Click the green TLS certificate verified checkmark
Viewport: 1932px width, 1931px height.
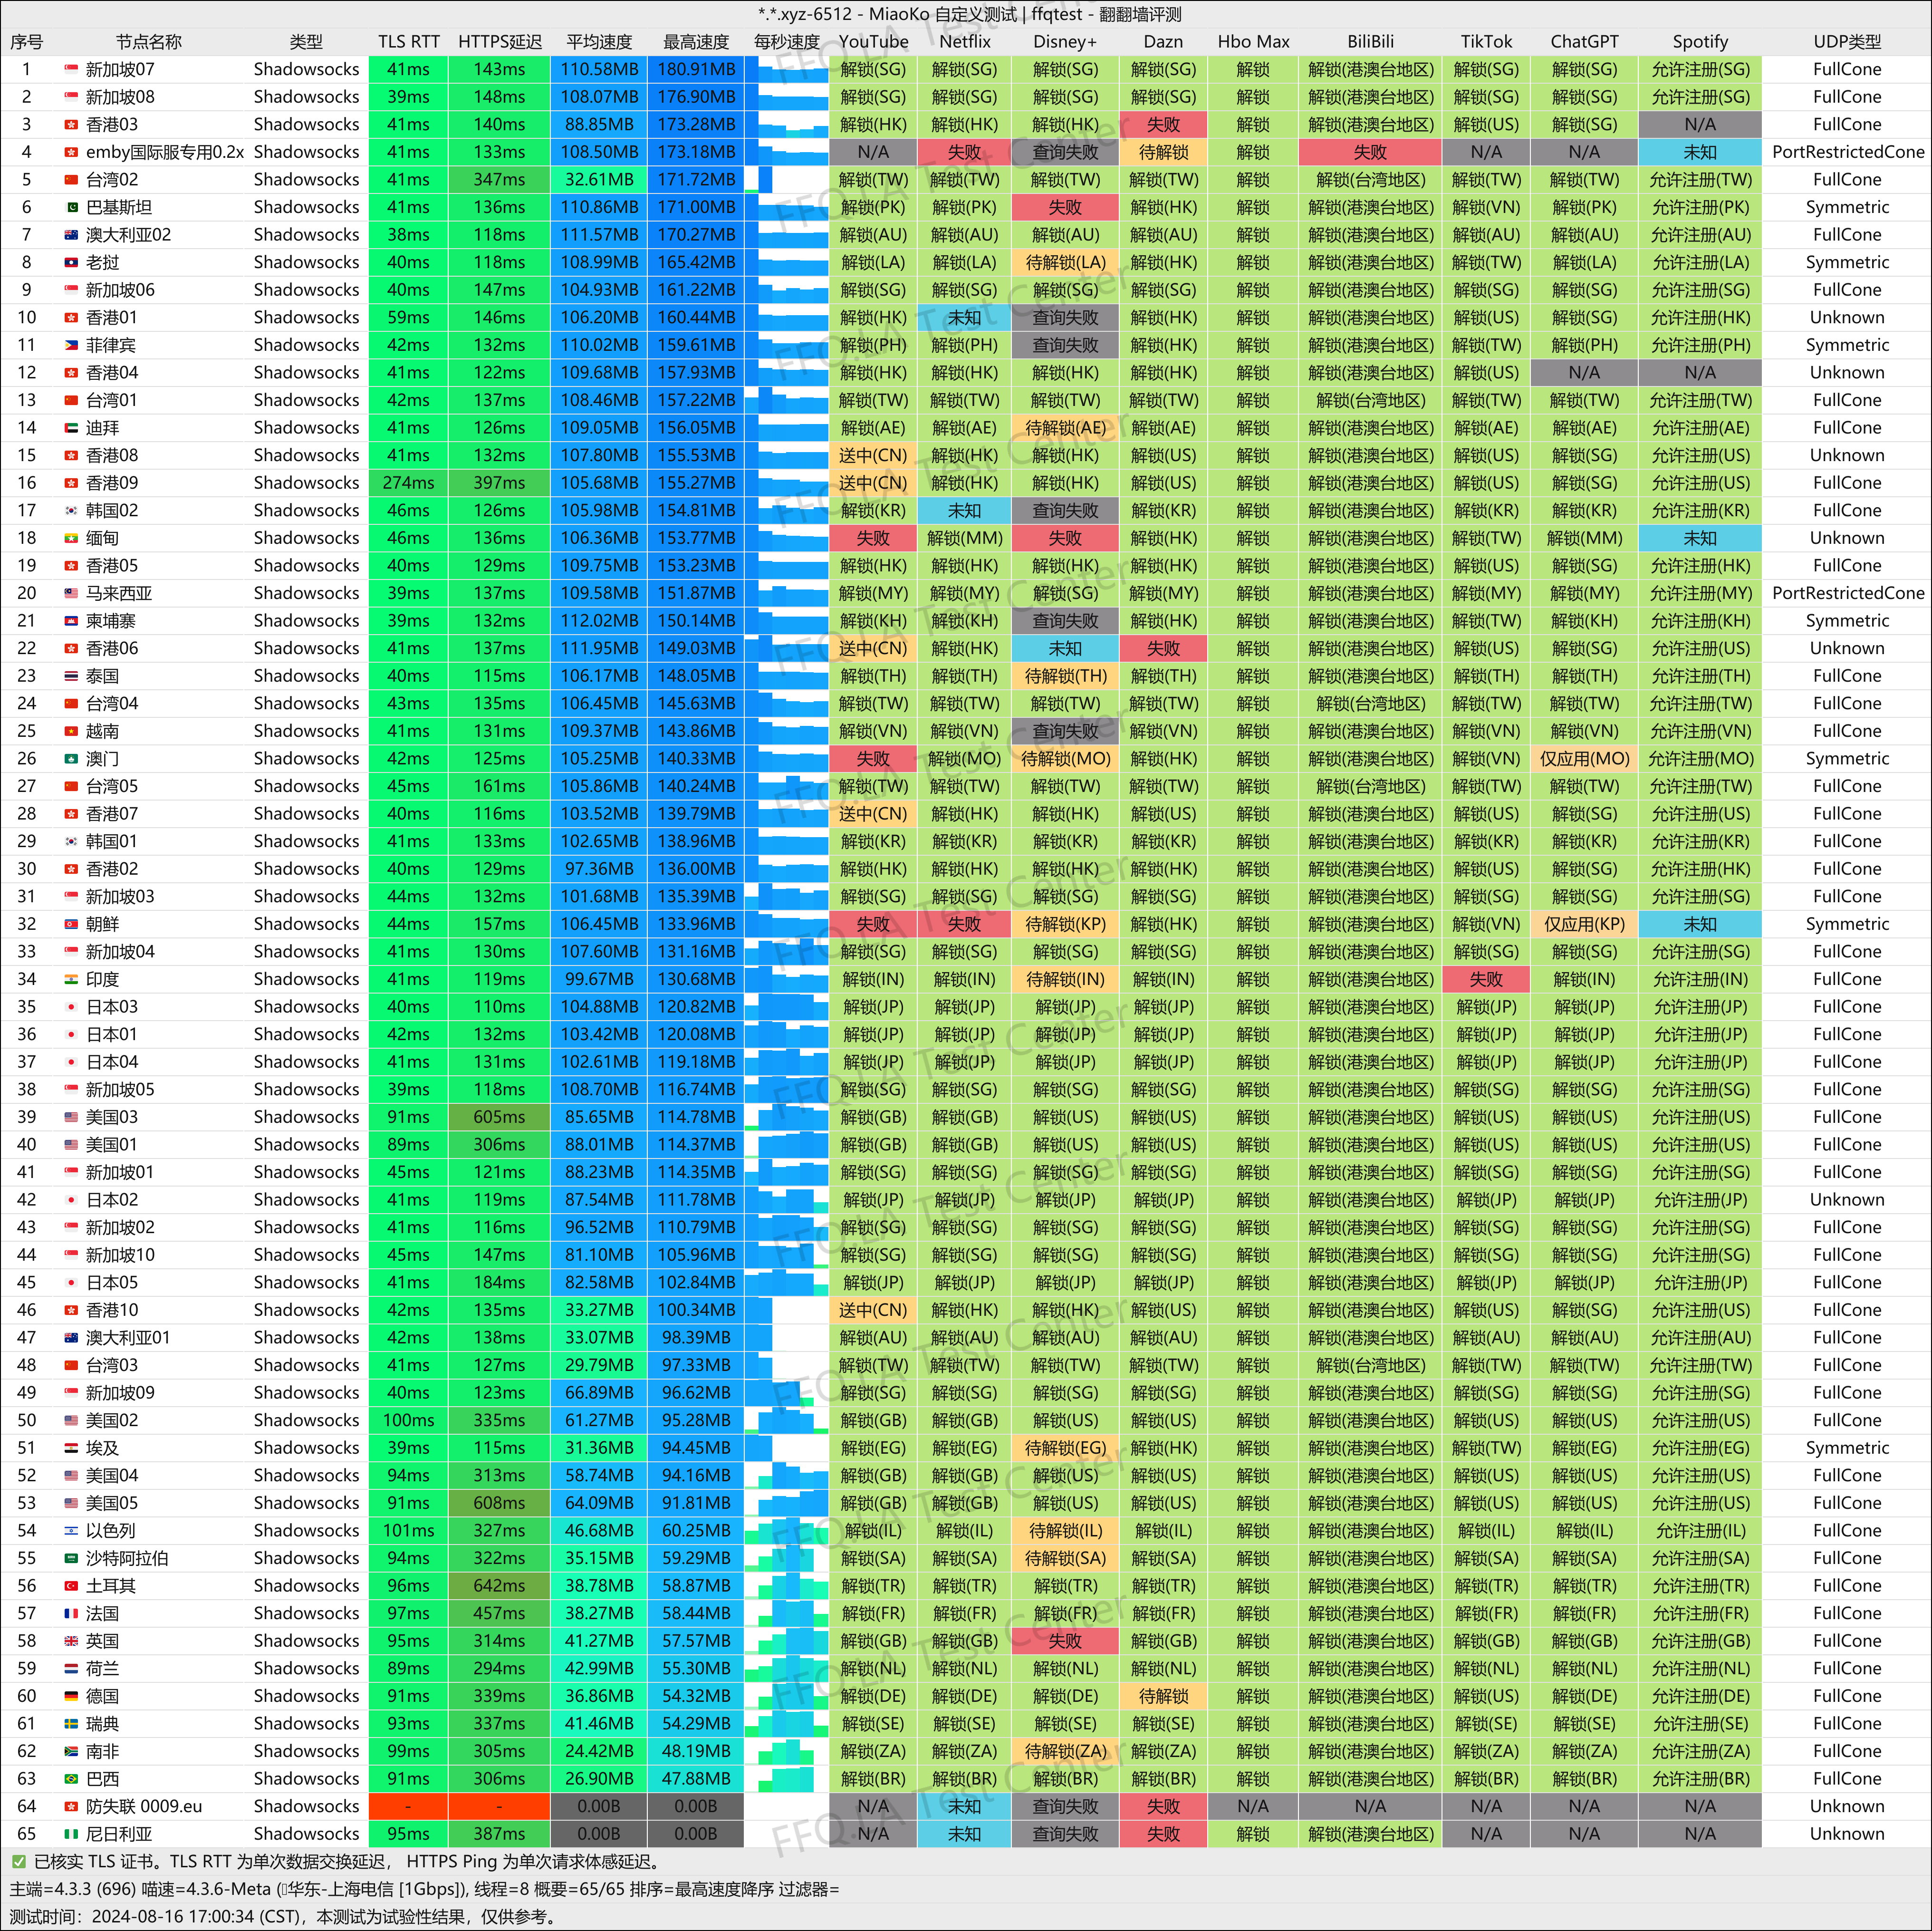[18, 1861]
